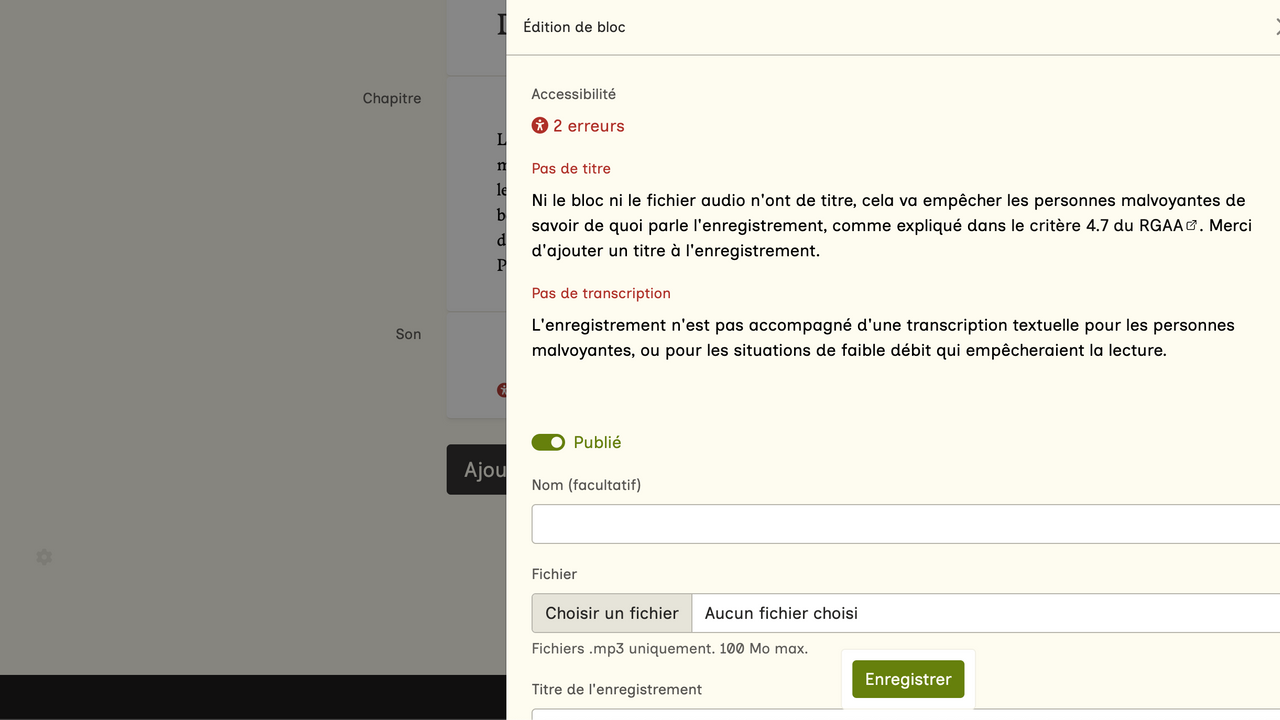Click the accessibility icon beside 2 erreurs
Screen dimensions: 1280x720
tap(540, 126)
